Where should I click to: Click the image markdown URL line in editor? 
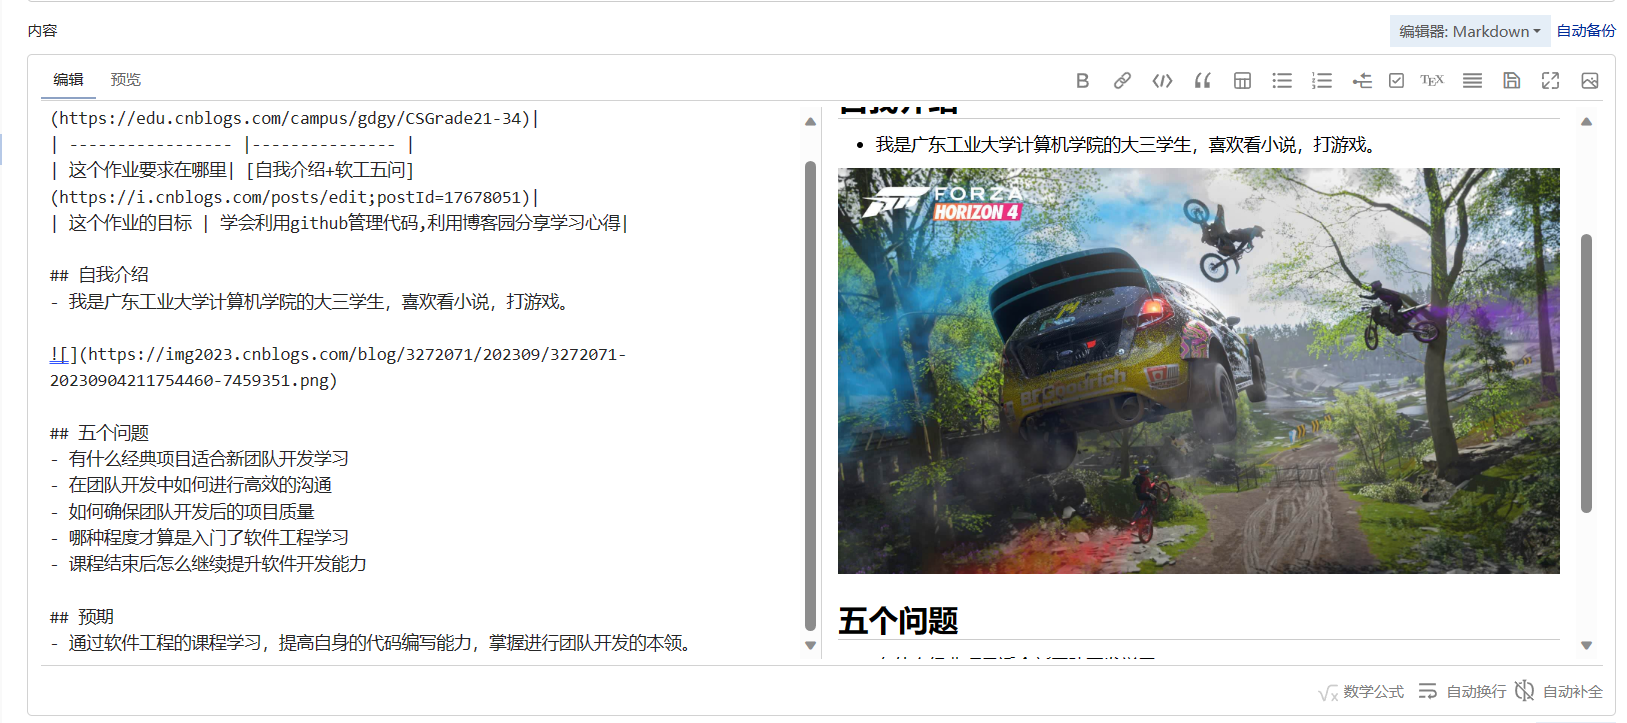click(338, 367)
